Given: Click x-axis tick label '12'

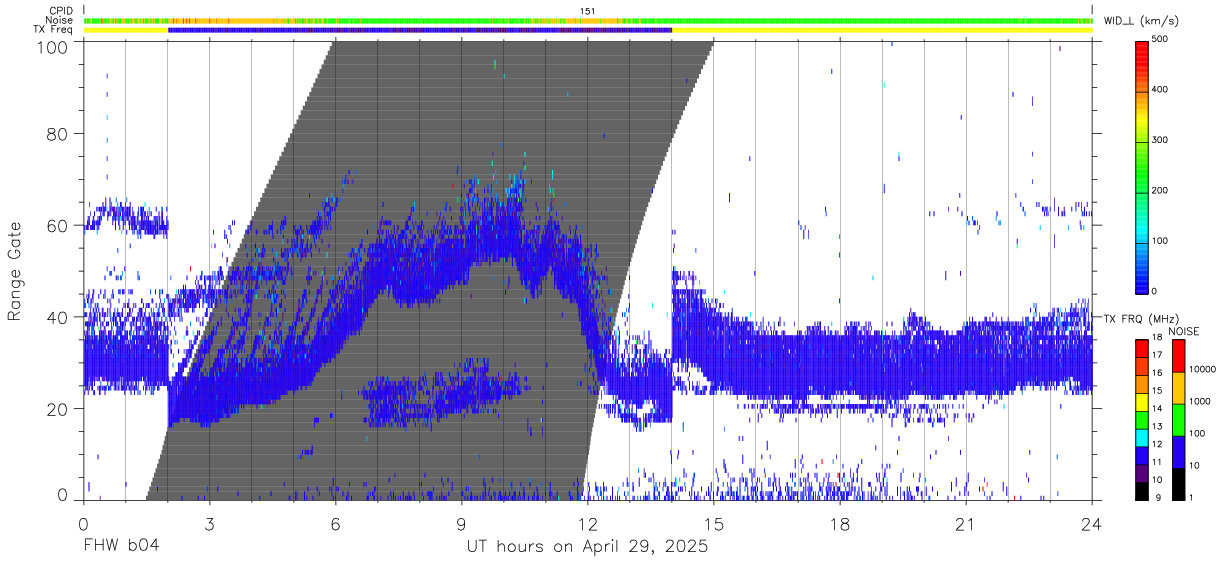Looking at the screenshot, I should (x=588, y=524).
